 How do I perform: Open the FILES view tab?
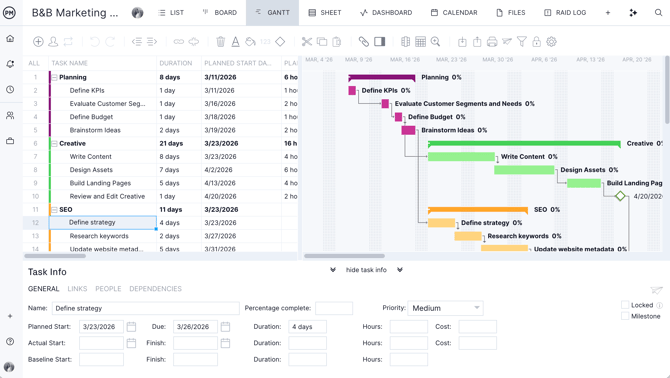511,12
